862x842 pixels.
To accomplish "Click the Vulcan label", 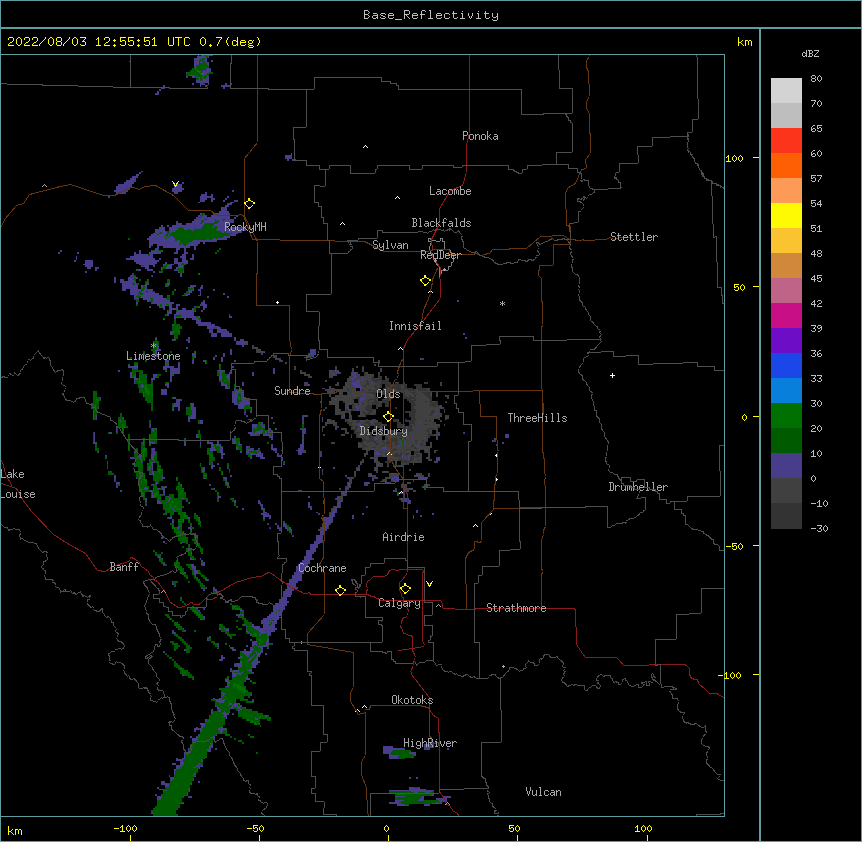I will 543,792.
